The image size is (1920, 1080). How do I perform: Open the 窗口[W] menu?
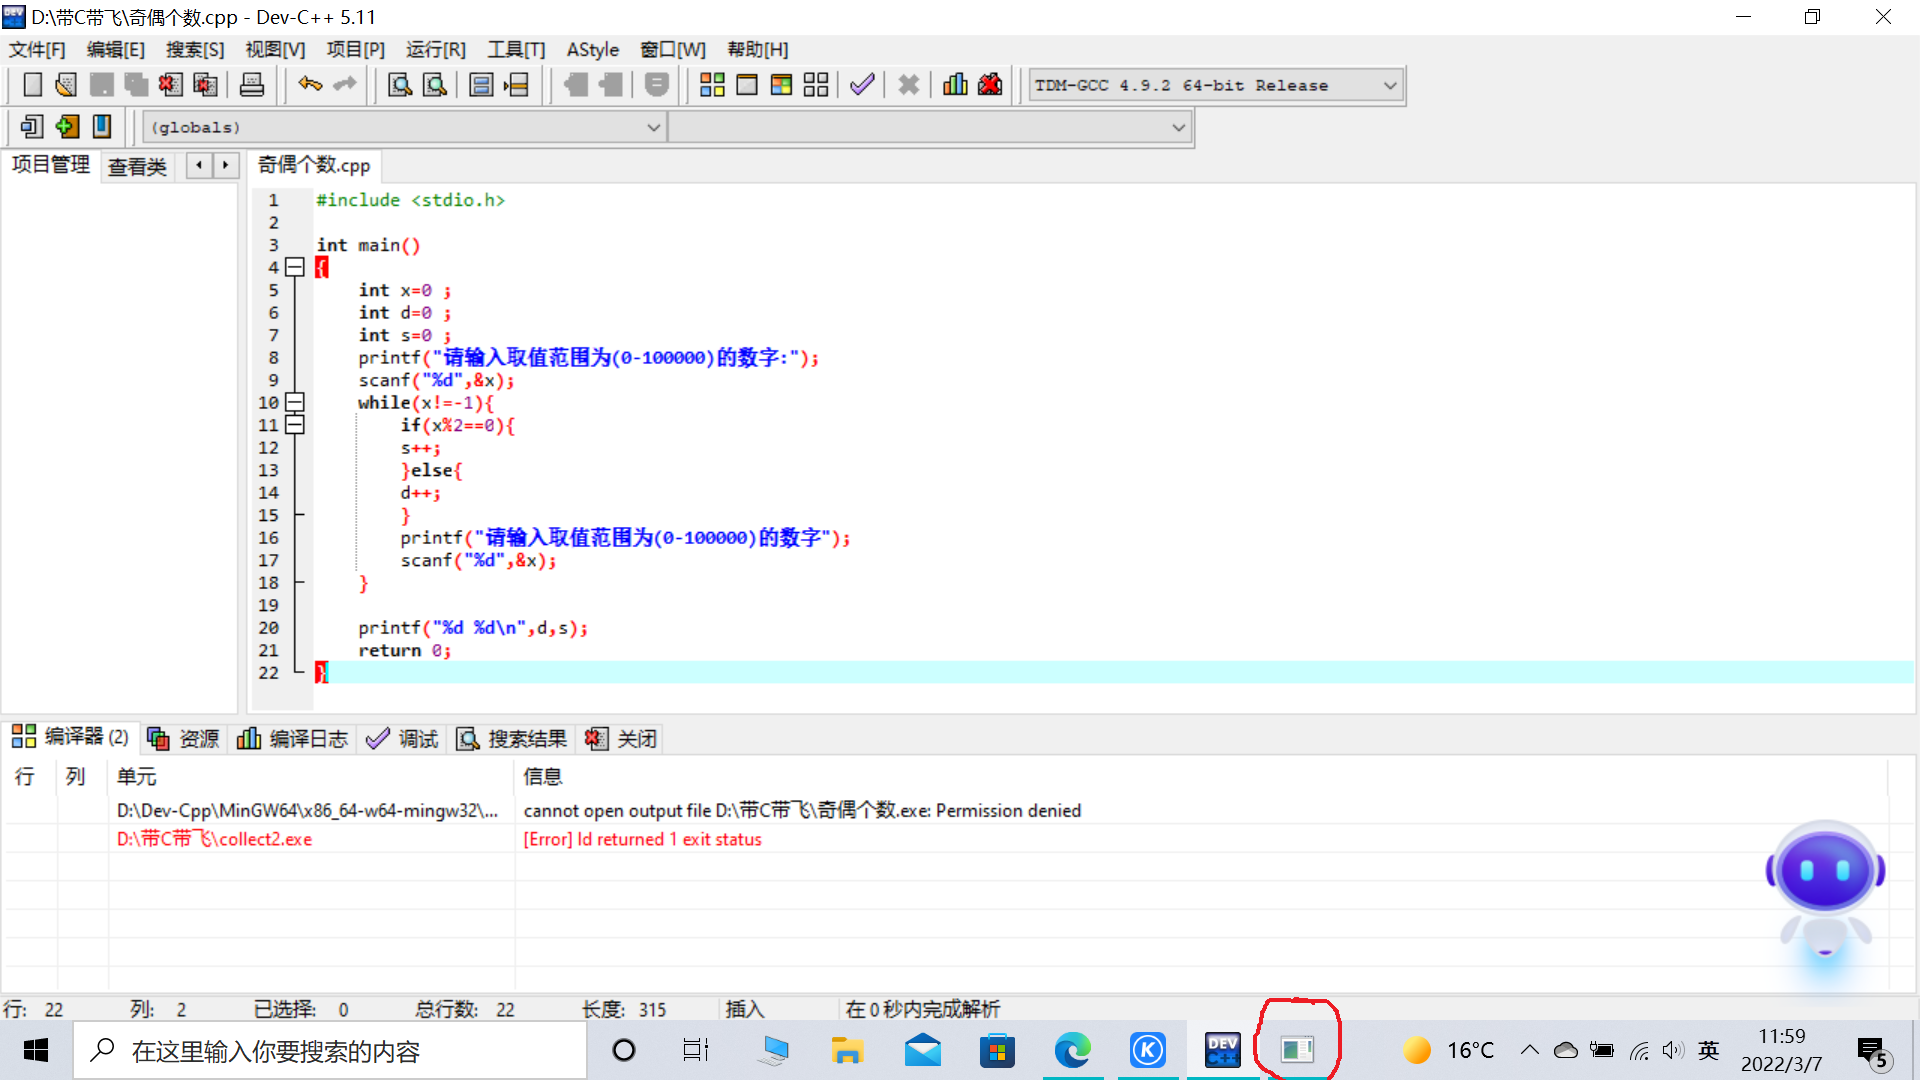(673, 50)
